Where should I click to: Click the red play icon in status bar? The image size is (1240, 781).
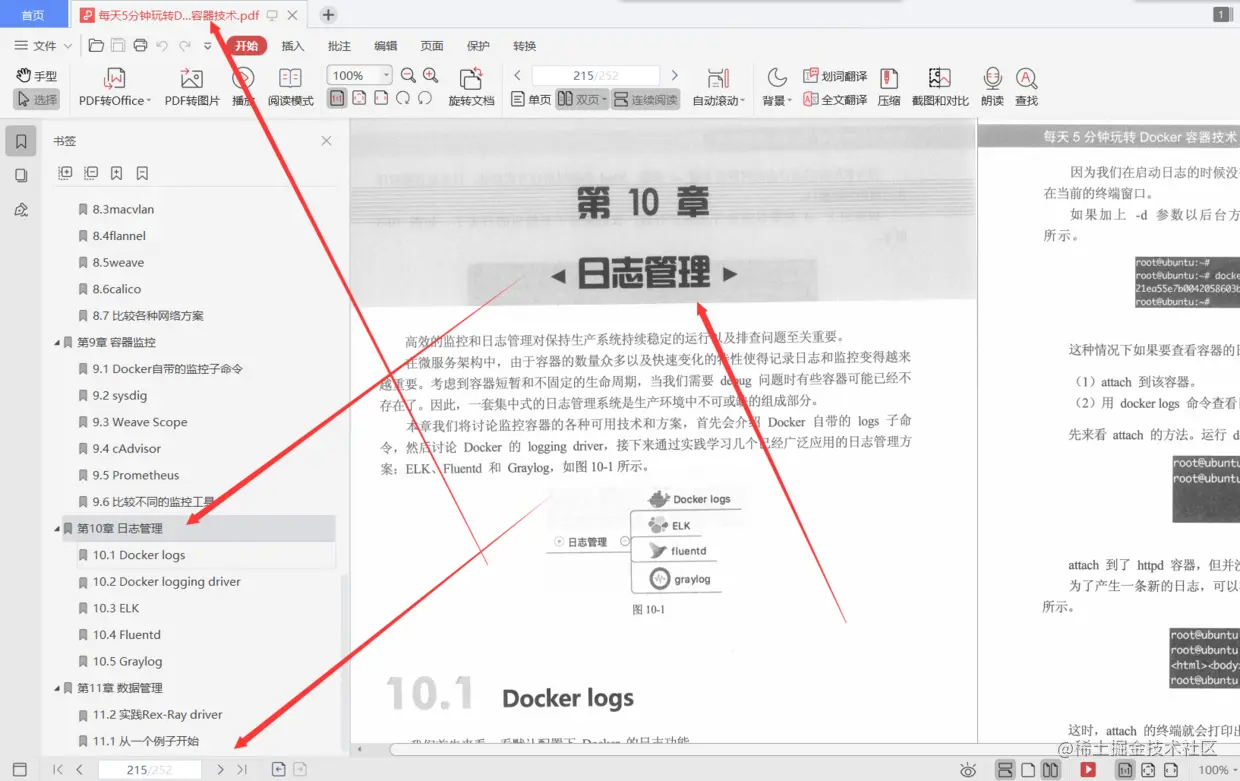[x=1088, y=769]
